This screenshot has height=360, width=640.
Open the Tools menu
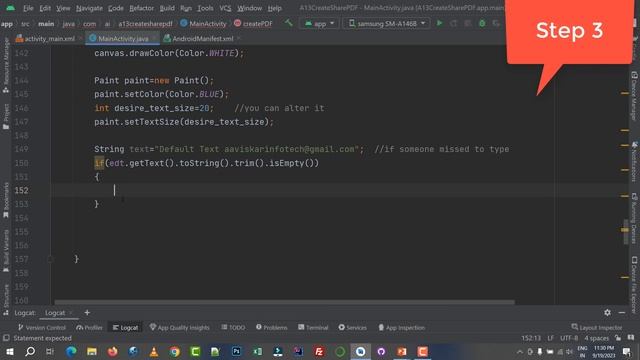click(x=205, y=8)
